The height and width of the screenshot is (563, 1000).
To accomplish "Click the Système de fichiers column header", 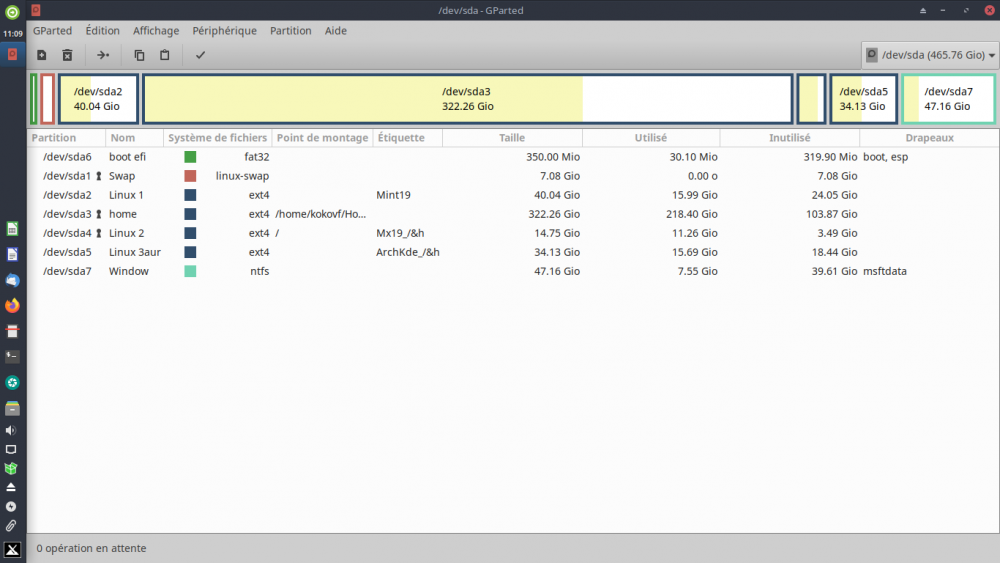I will click(x=217, y=138).
